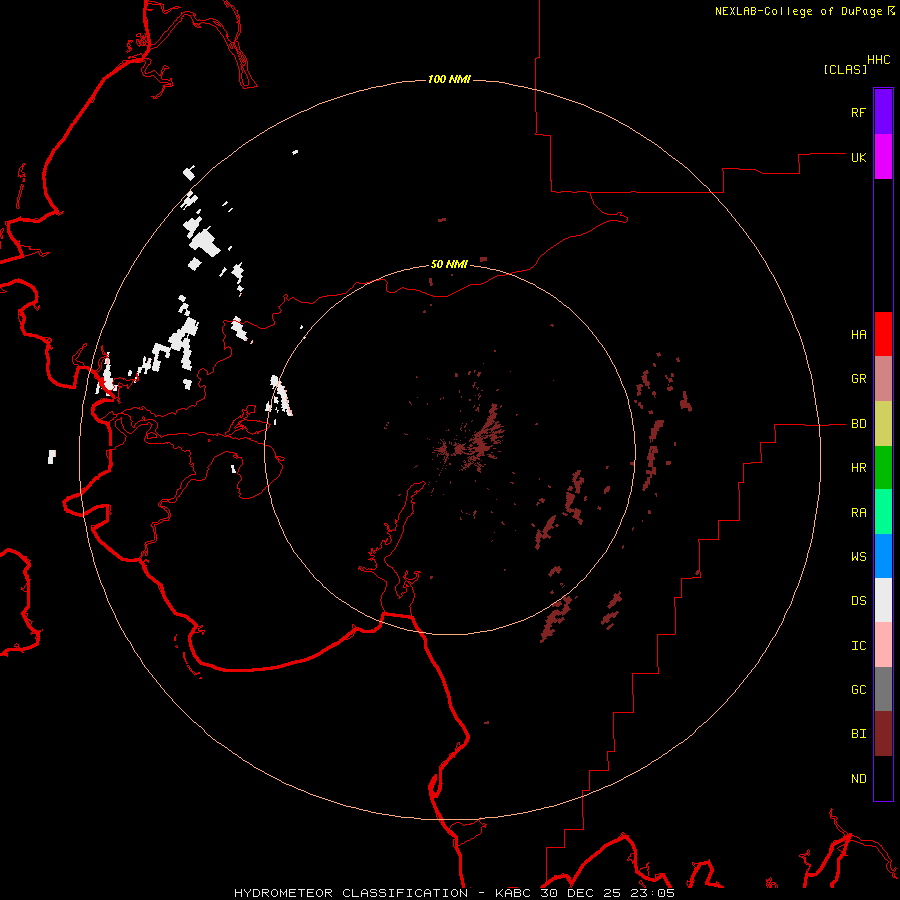Click the BD legend label
The image size is (900, 900).
point(859,424)
